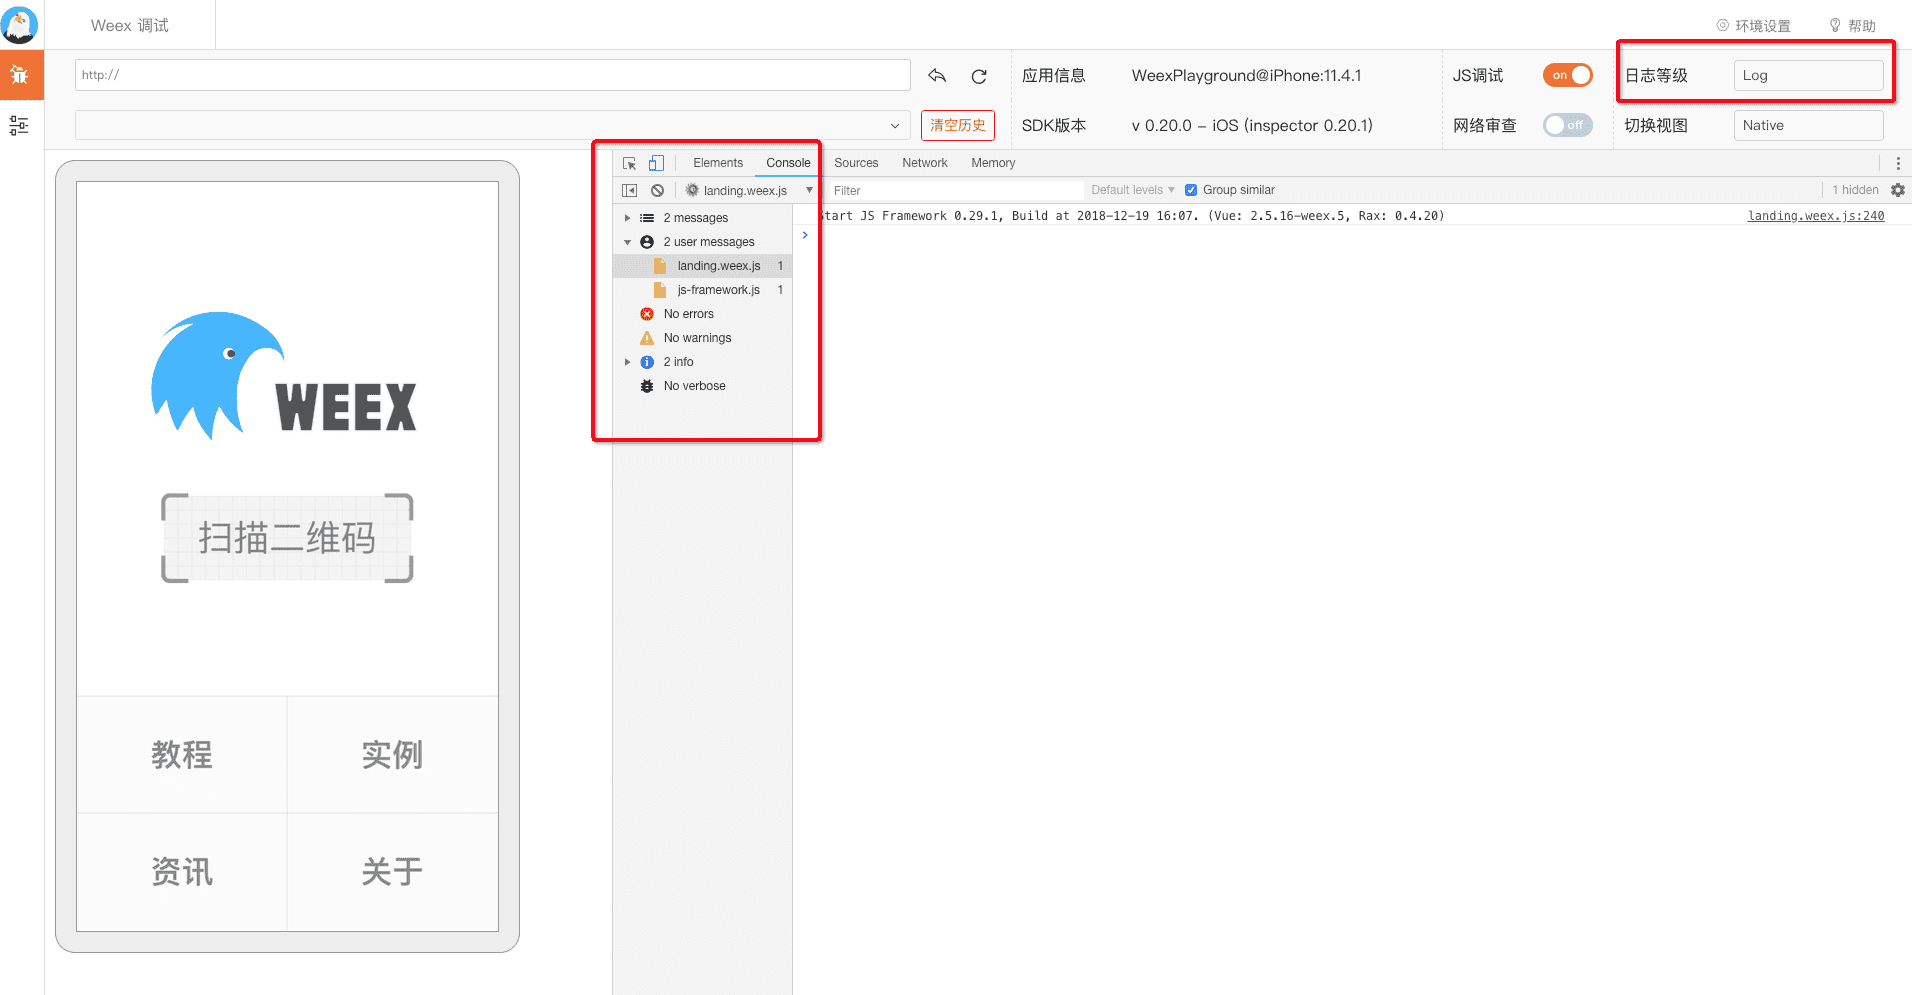Open the Network tab
This screenshot has height=995, width=1912.
tap(925, 163)
